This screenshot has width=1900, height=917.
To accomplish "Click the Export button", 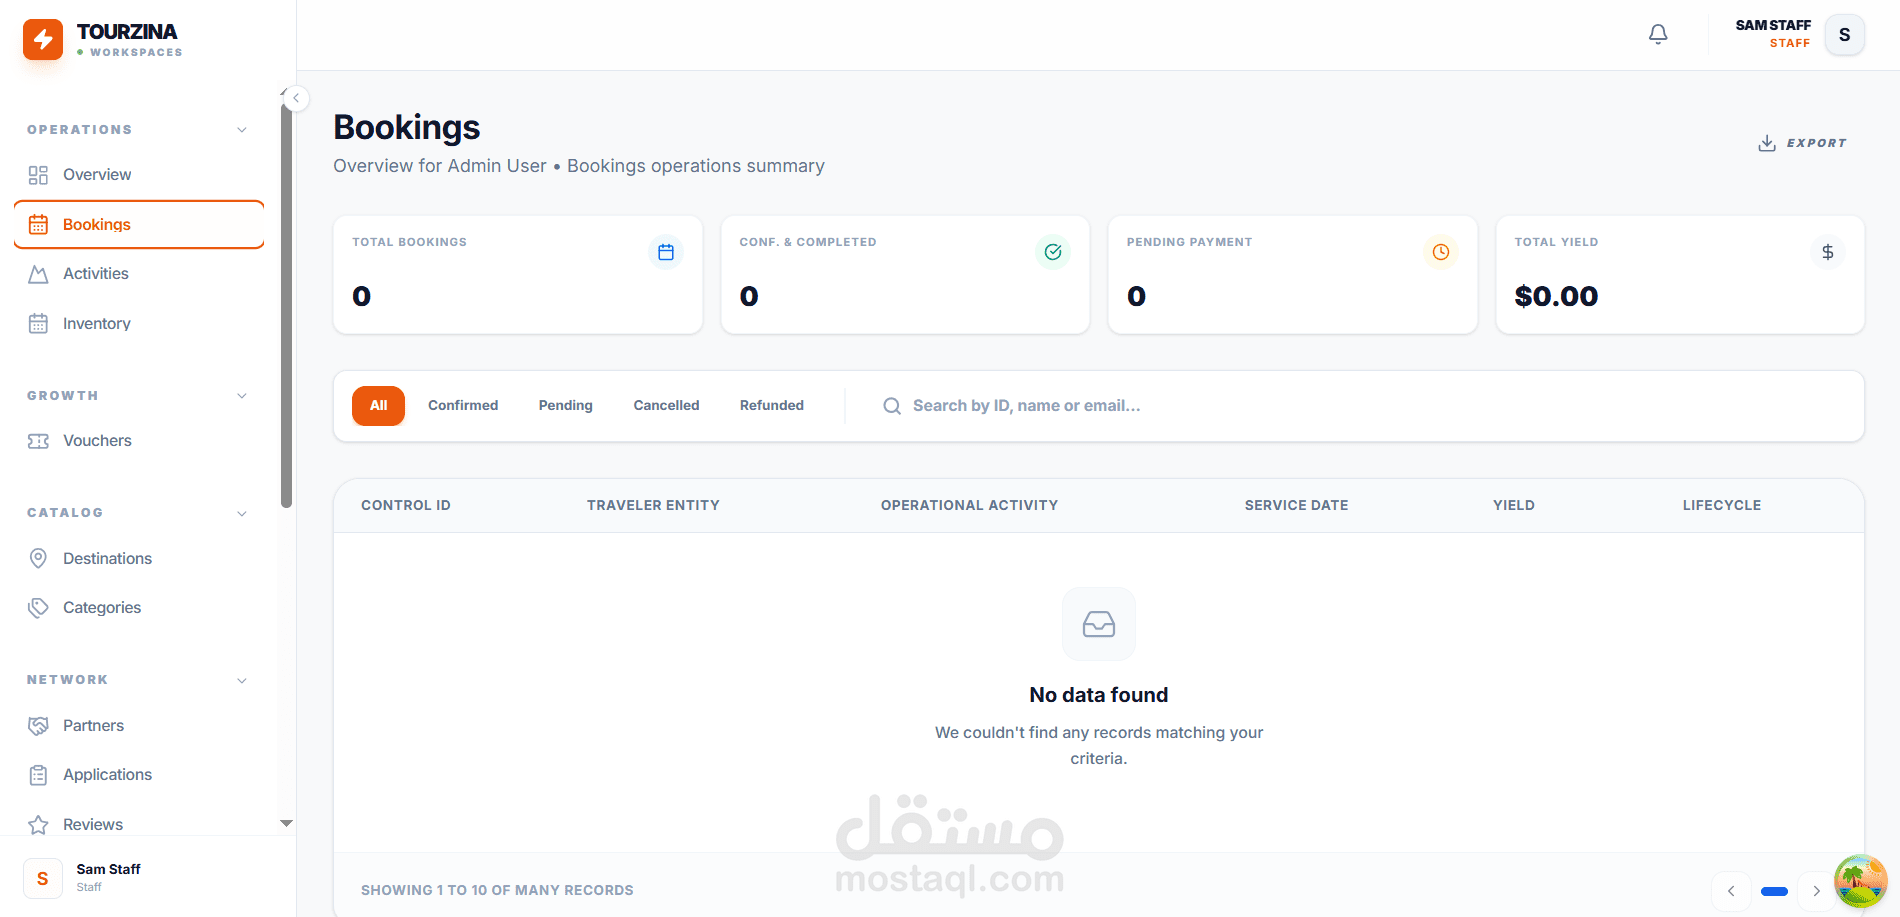I will click(1802, 143).
